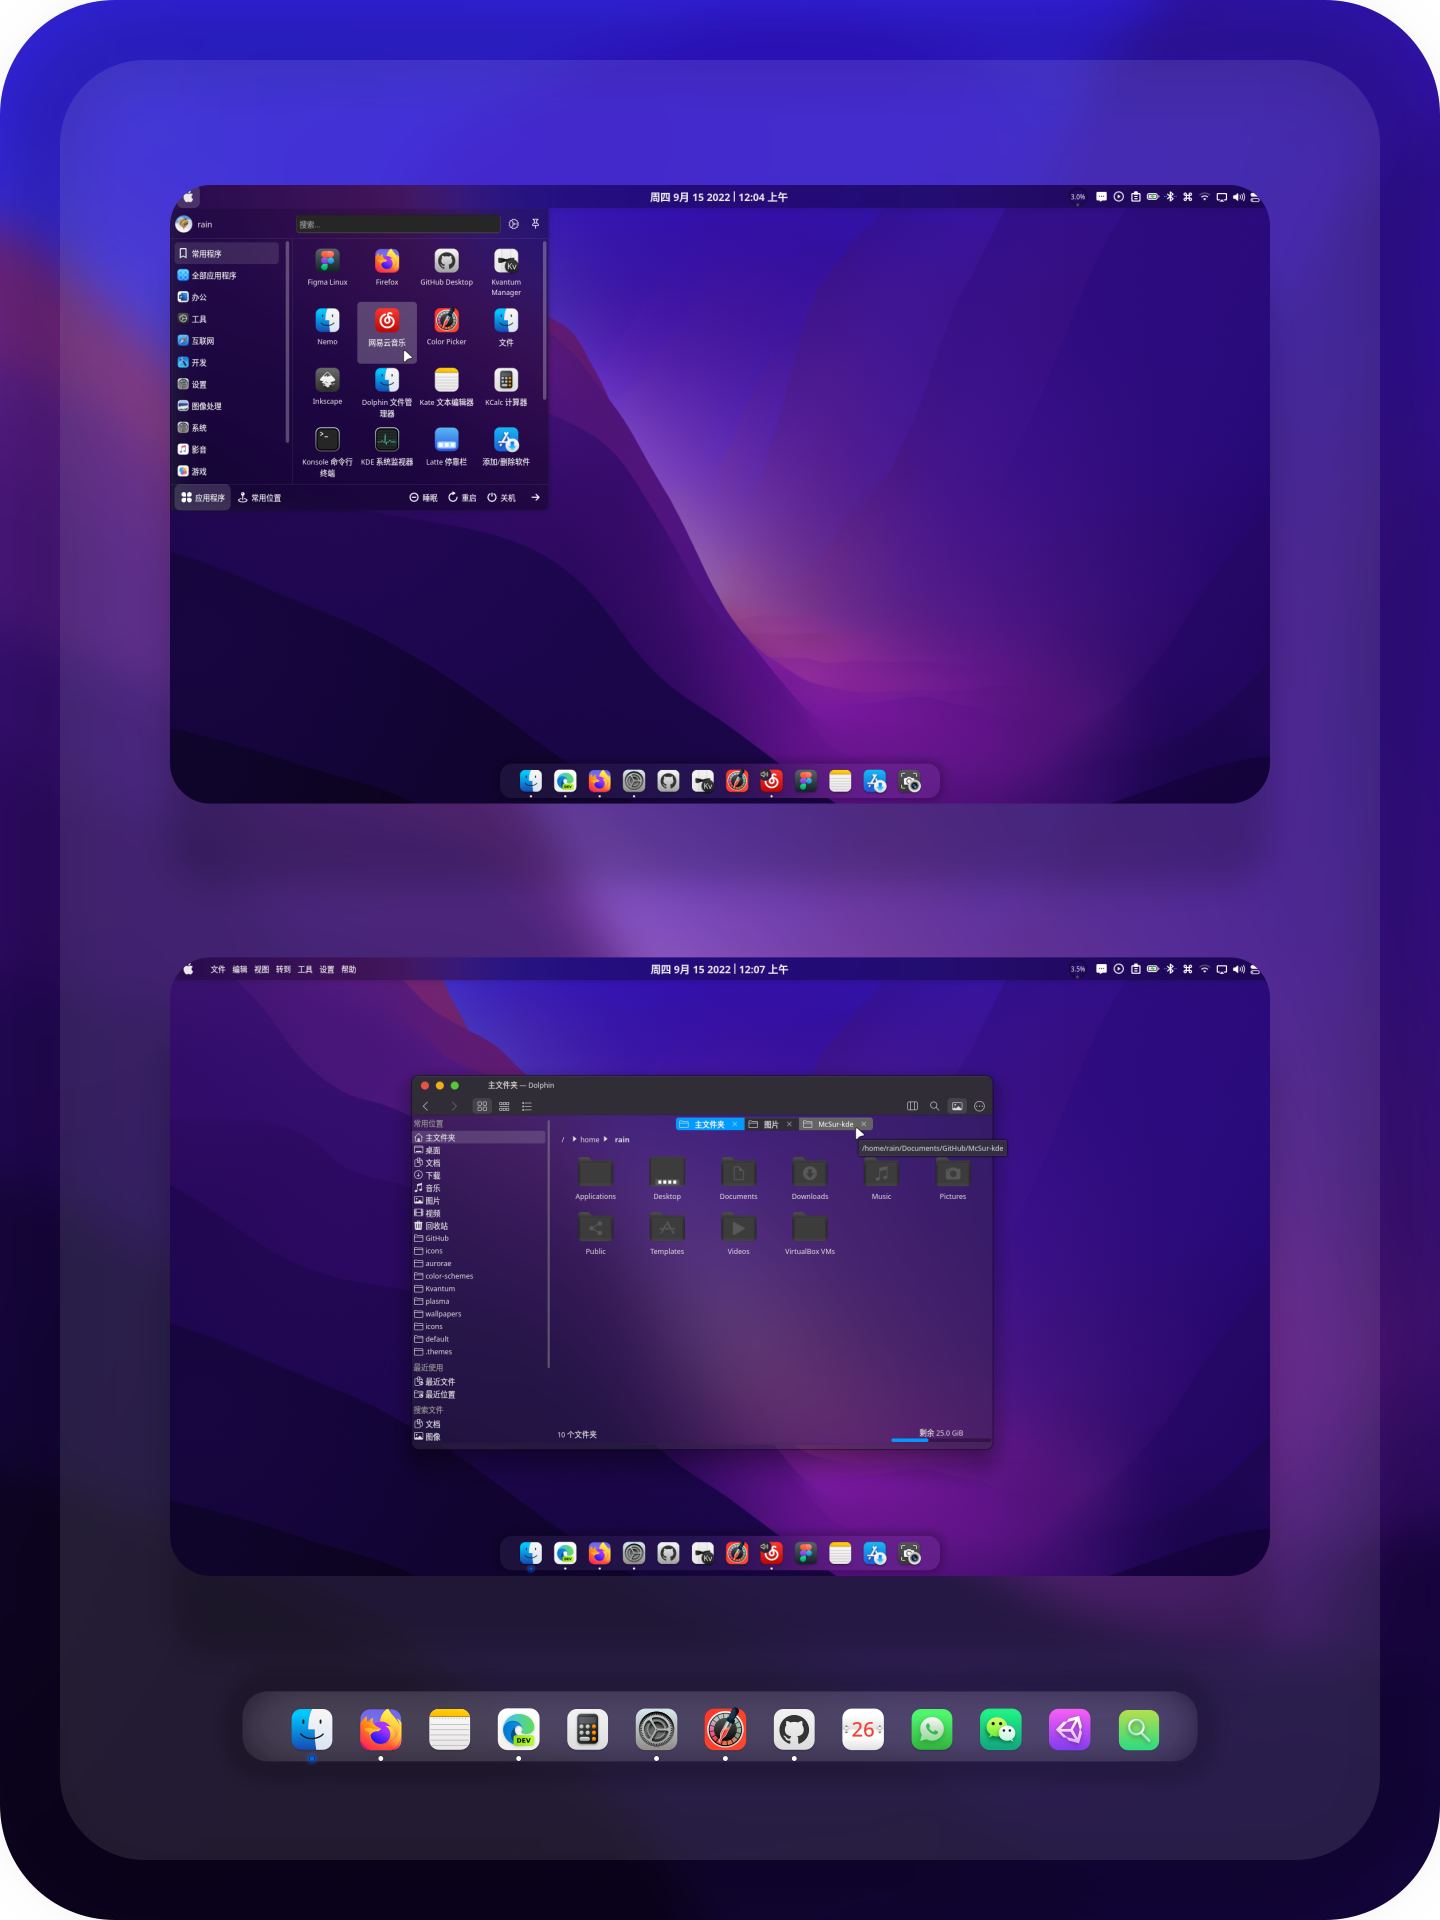Select 回收站 in Dolphin's places sidebar
This screenshot has width=1440, height=1920.
tap(479, 1225)
